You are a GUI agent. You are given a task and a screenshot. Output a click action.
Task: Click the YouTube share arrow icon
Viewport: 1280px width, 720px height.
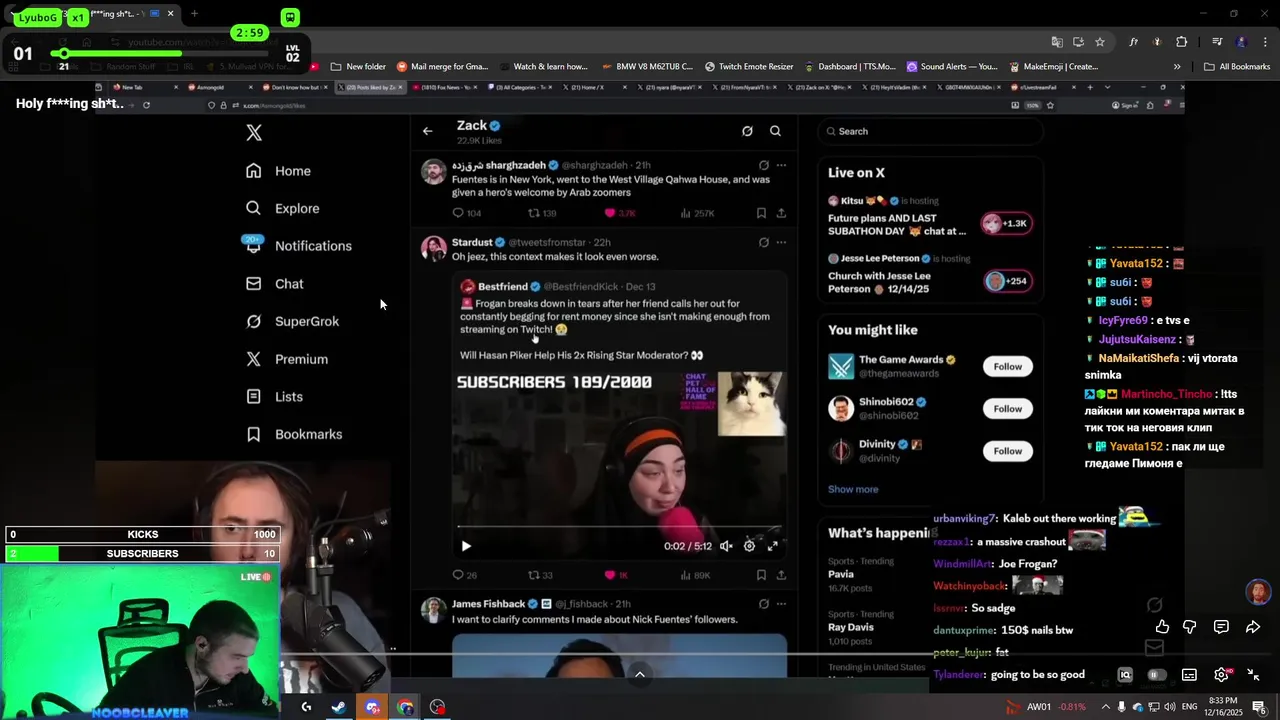1253,627
